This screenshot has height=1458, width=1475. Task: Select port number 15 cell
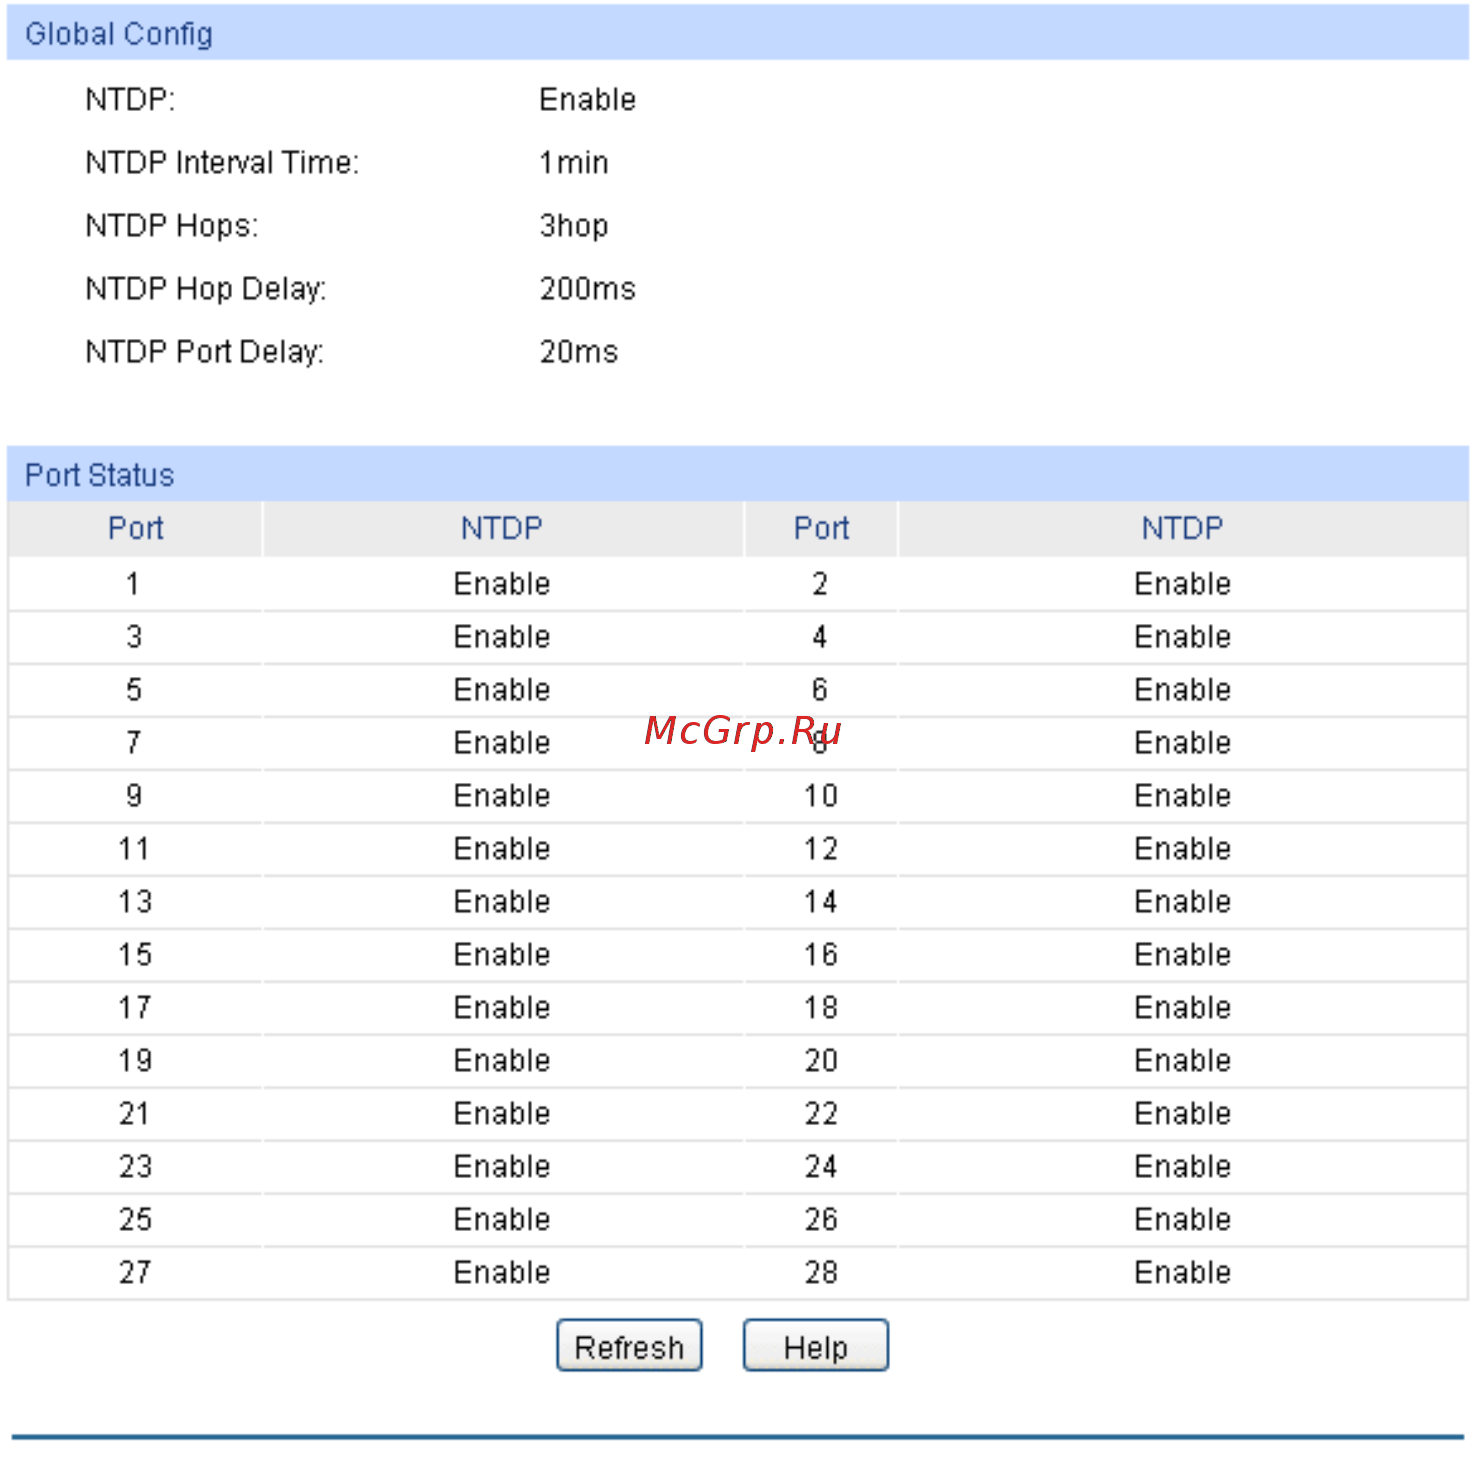(x=135, y=954)
